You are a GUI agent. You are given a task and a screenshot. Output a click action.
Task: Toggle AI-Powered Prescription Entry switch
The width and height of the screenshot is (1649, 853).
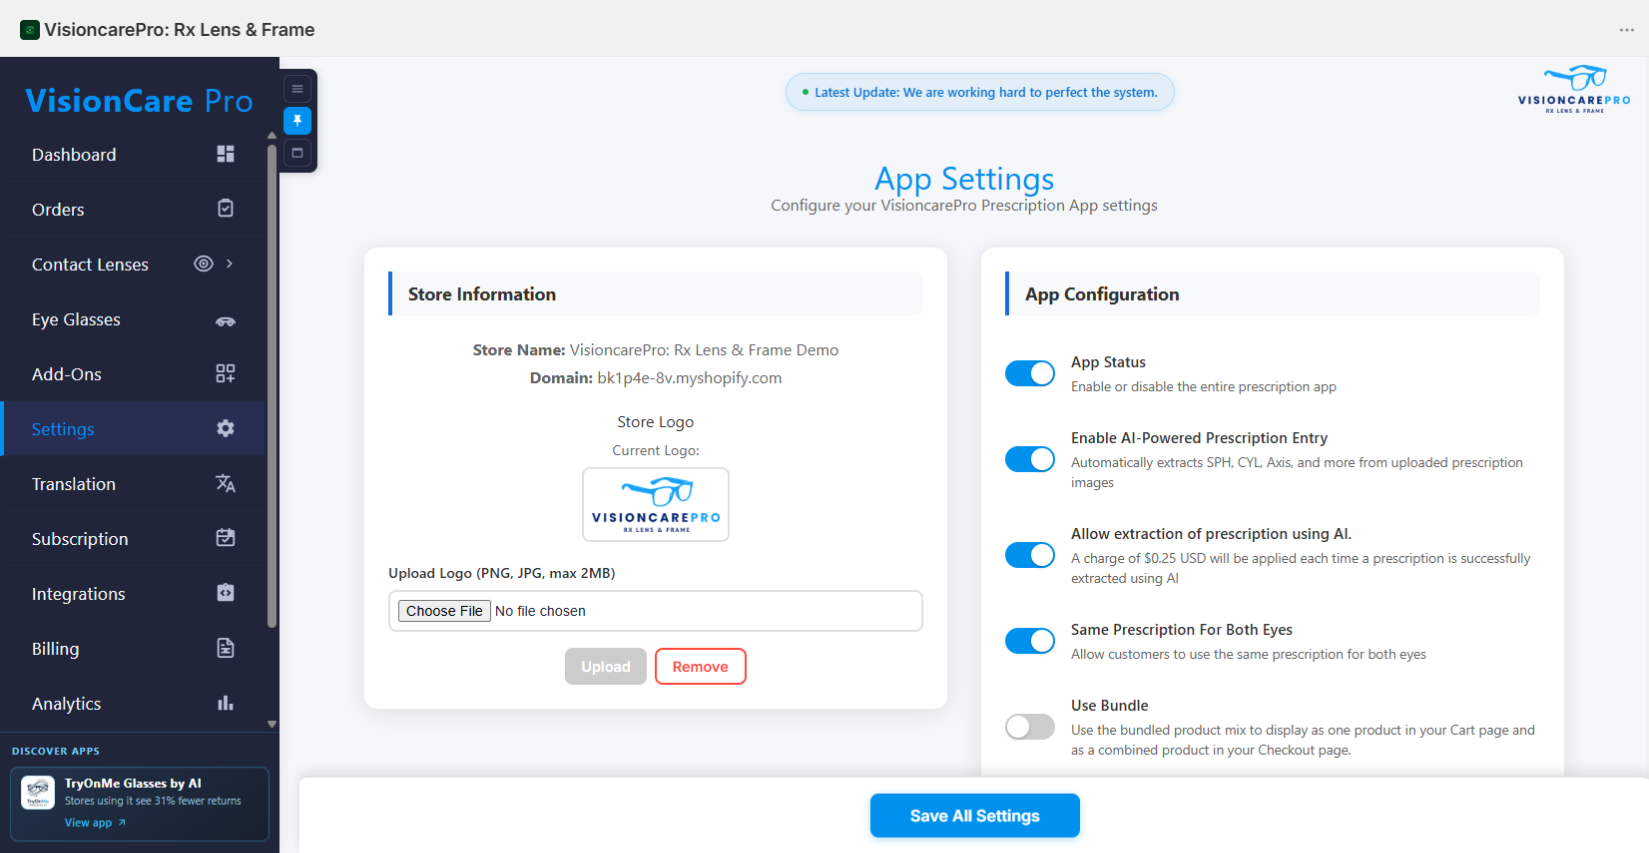click(1030, 459)
